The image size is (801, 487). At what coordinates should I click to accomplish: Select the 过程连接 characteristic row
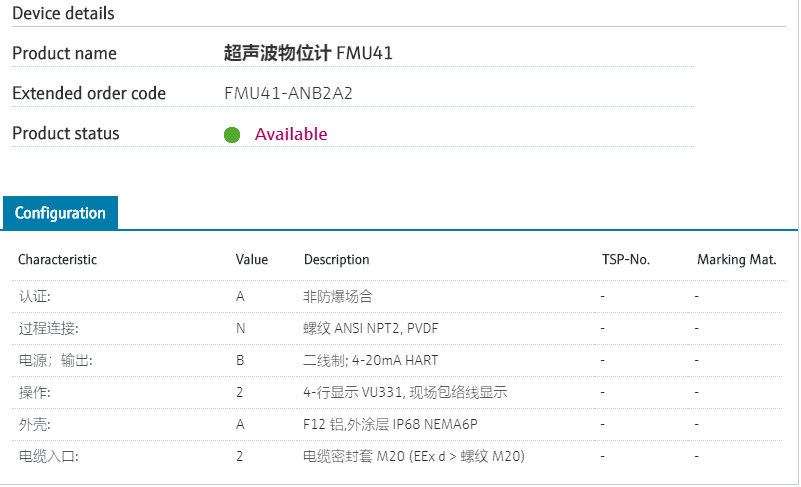coord(48,328)
